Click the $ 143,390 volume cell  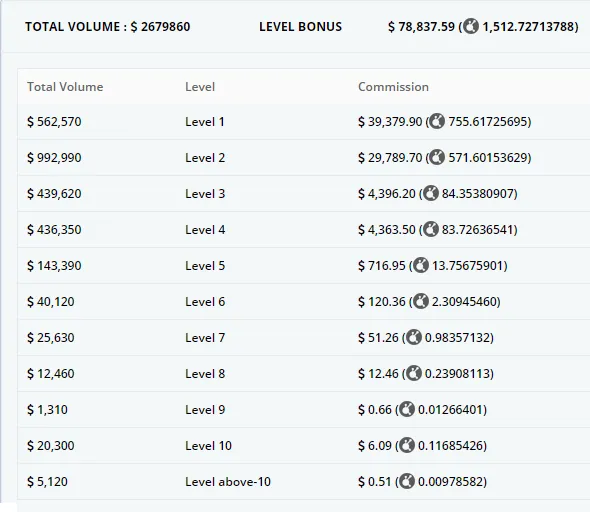coord(54,266)
